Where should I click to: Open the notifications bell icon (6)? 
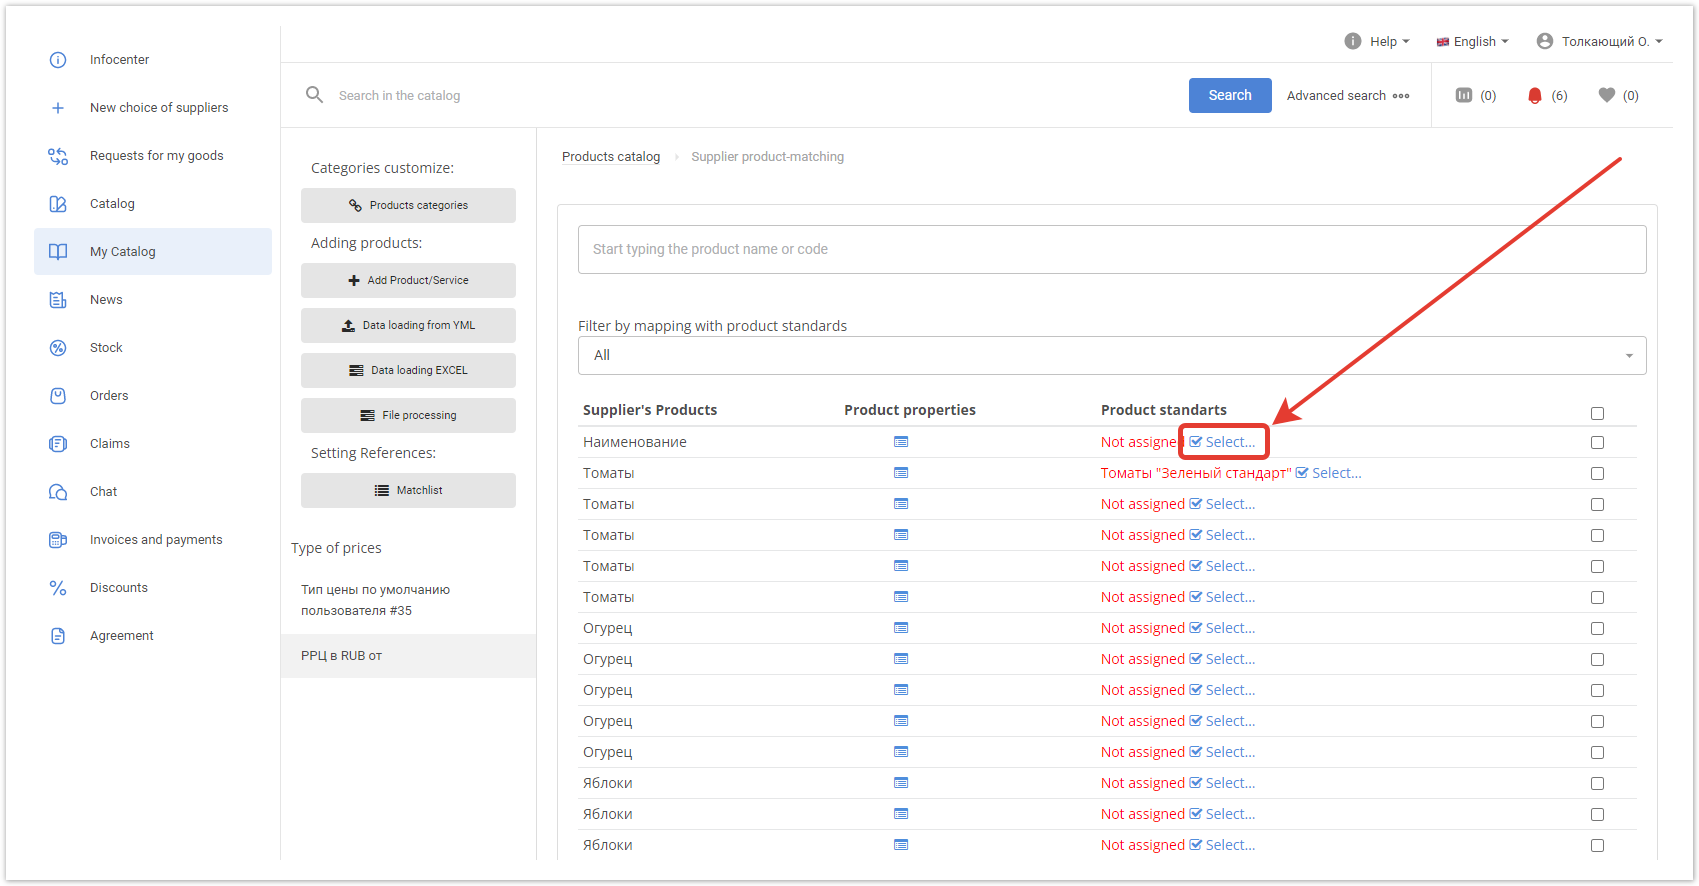click(1535, 96)
